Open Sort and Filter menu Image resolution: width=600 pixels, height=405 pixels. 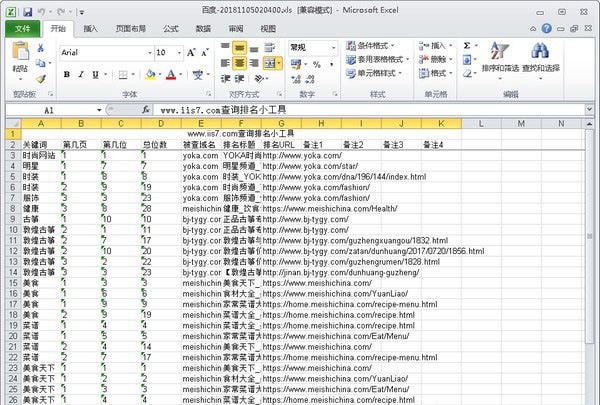(500, 59)
